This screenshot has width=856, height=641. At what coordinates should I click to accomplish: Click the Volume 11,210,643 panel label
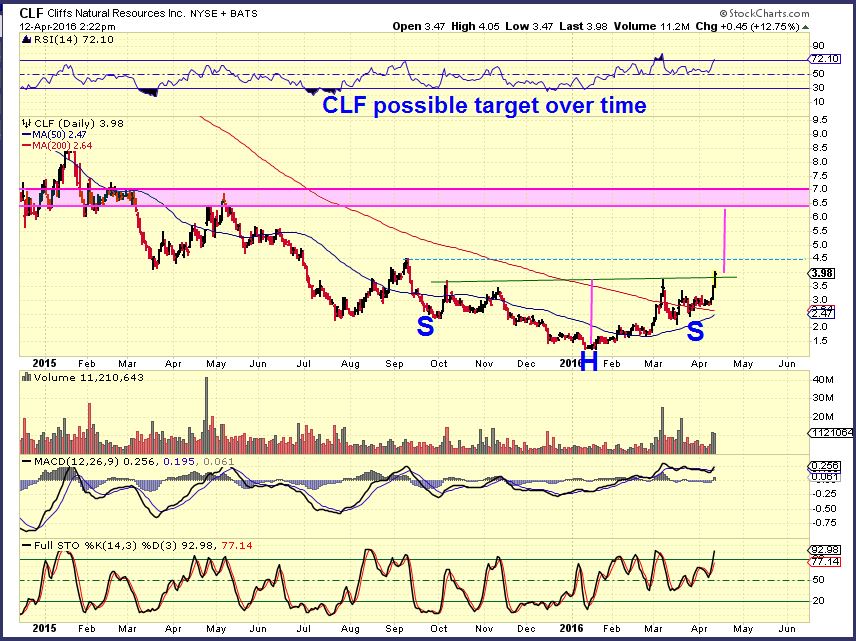tap(88, 377)
